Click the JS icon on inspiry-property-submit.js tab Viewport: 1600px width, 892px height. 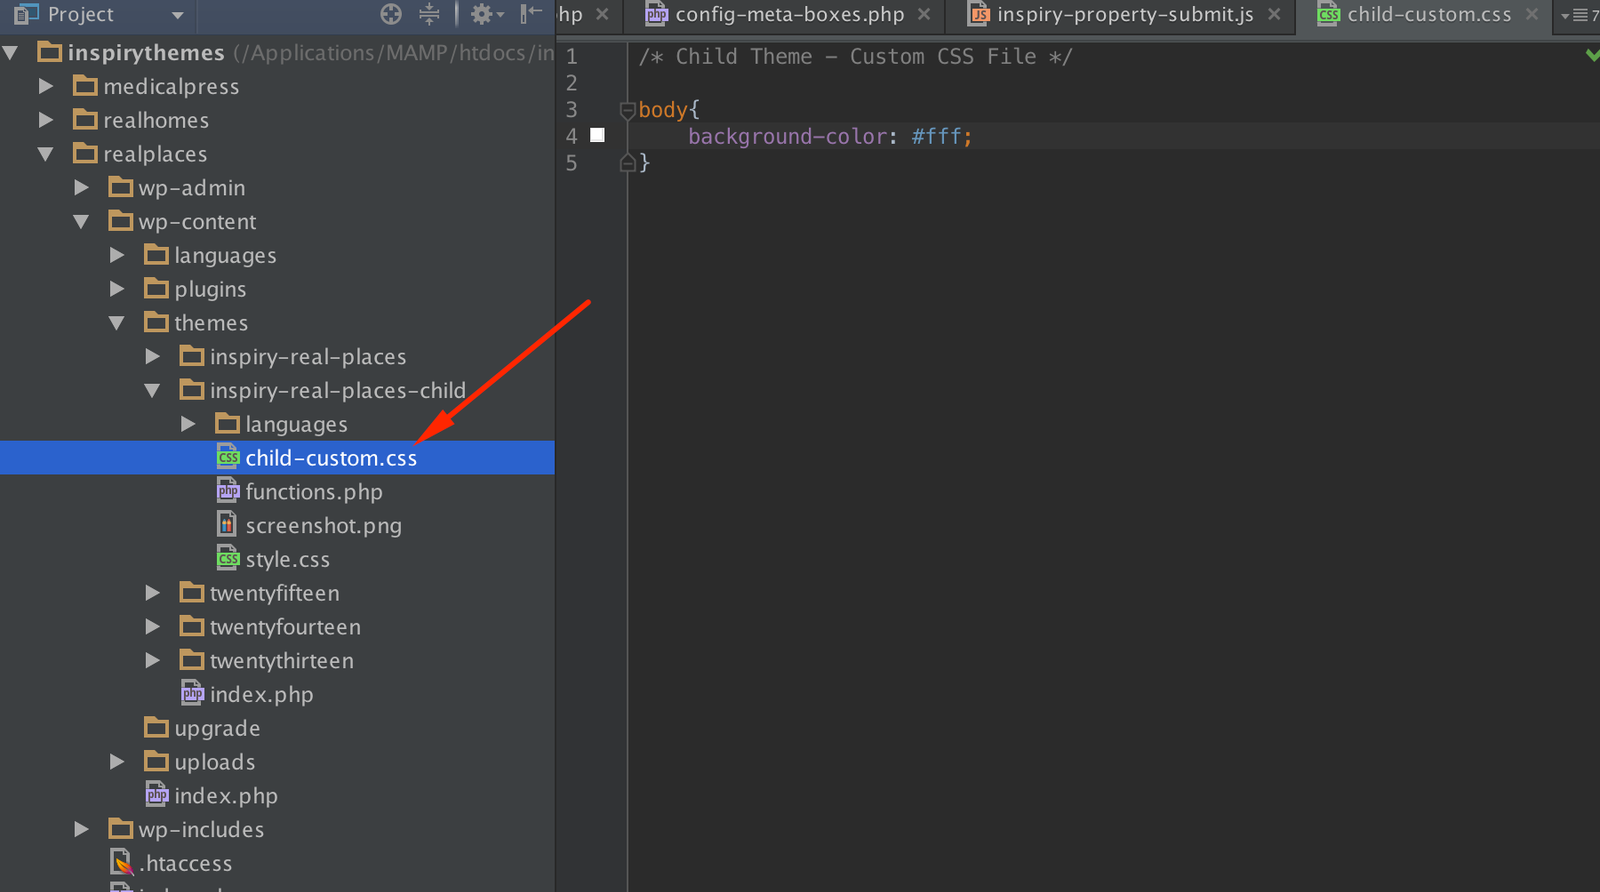[x=980, y=14]
